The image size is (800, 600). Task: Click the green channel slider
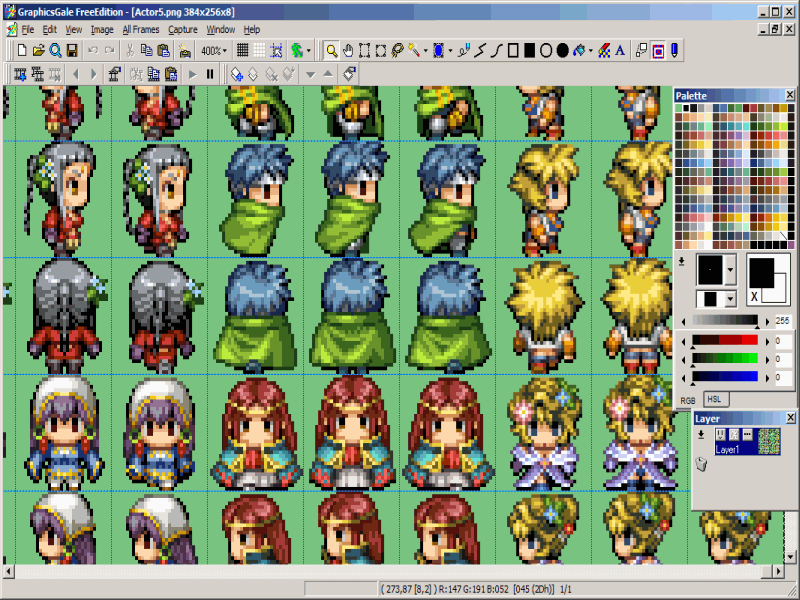point(725,359)
